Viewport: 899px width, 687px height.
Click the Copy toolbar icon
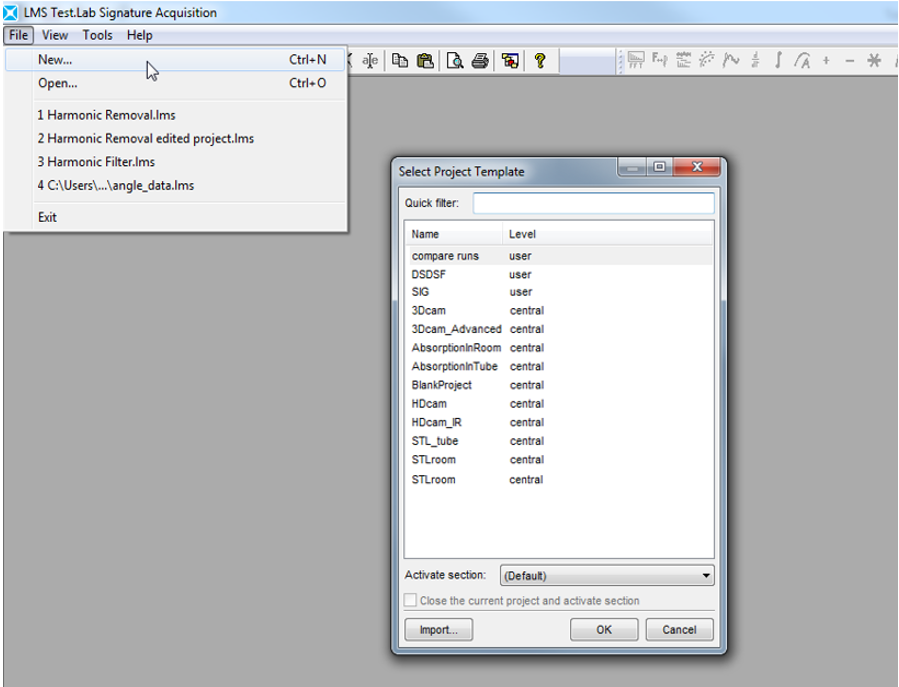(400, 60)
